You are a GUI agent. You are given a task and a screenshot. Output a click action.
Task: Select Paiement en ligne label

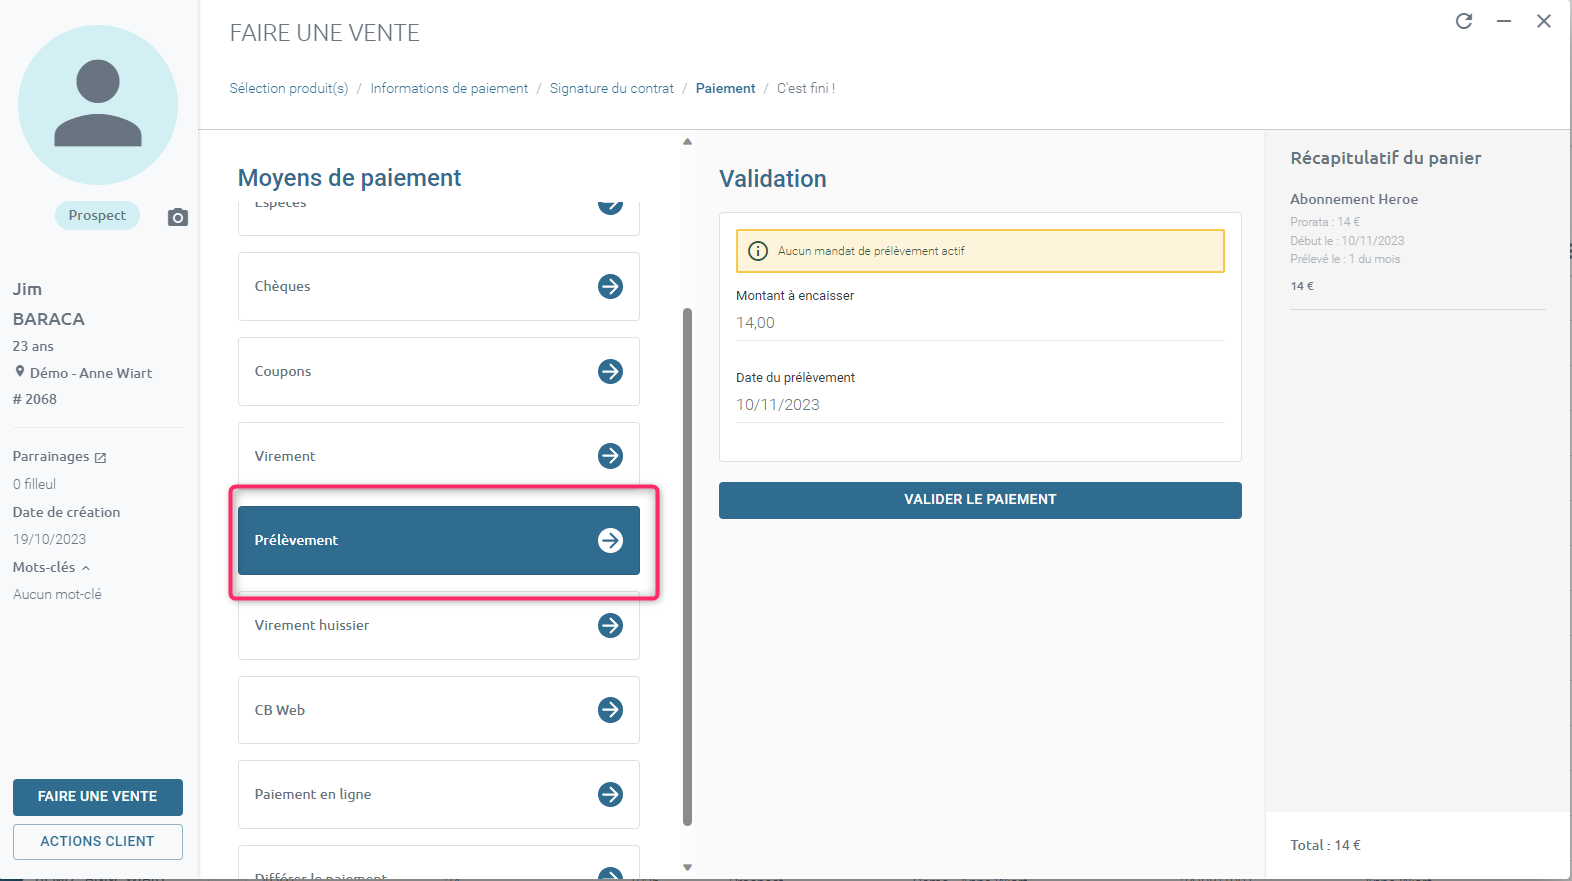[x=313, y=794]
